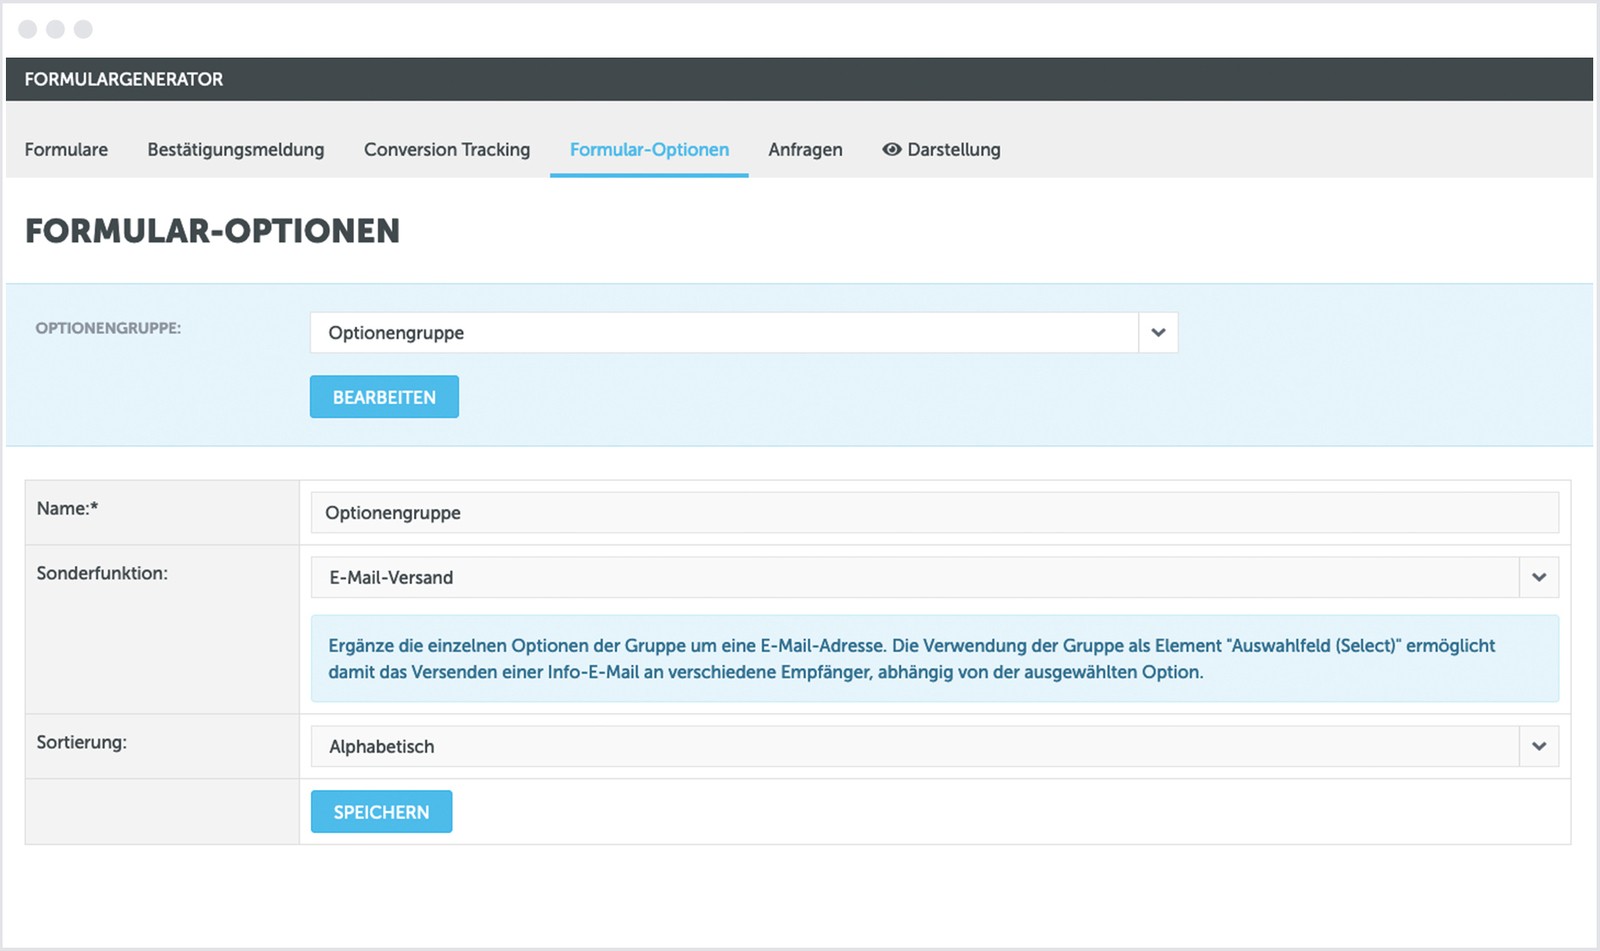This screenshot has height=951, width=1600.
Task: Switch to the Bestätigungsmeldung tab
Action: (236, 150)
